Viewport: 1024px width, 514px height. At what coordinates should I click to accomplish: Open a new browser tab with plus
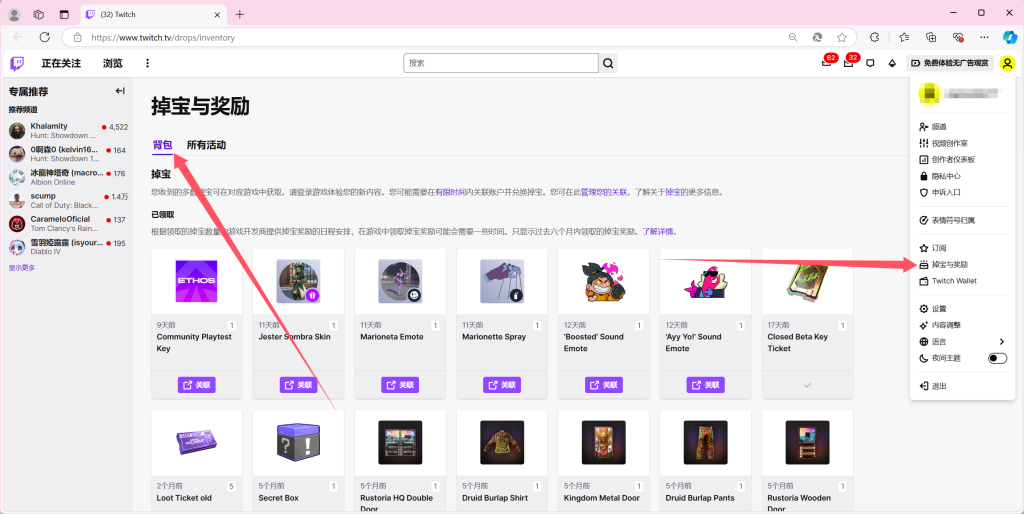[240, 14]
